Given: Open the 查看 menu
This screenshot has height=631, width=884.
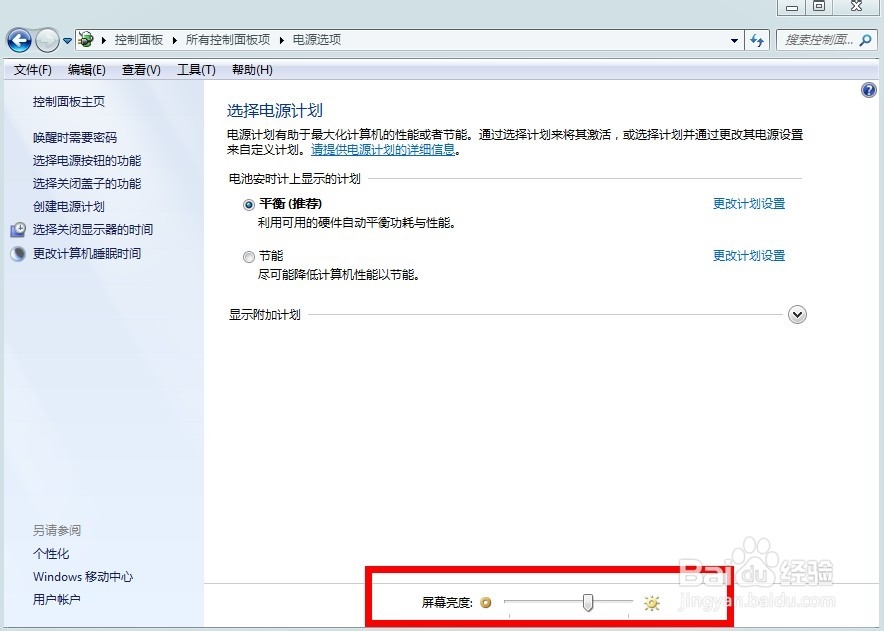Looking at the screenshot, I should pos(141,69).
